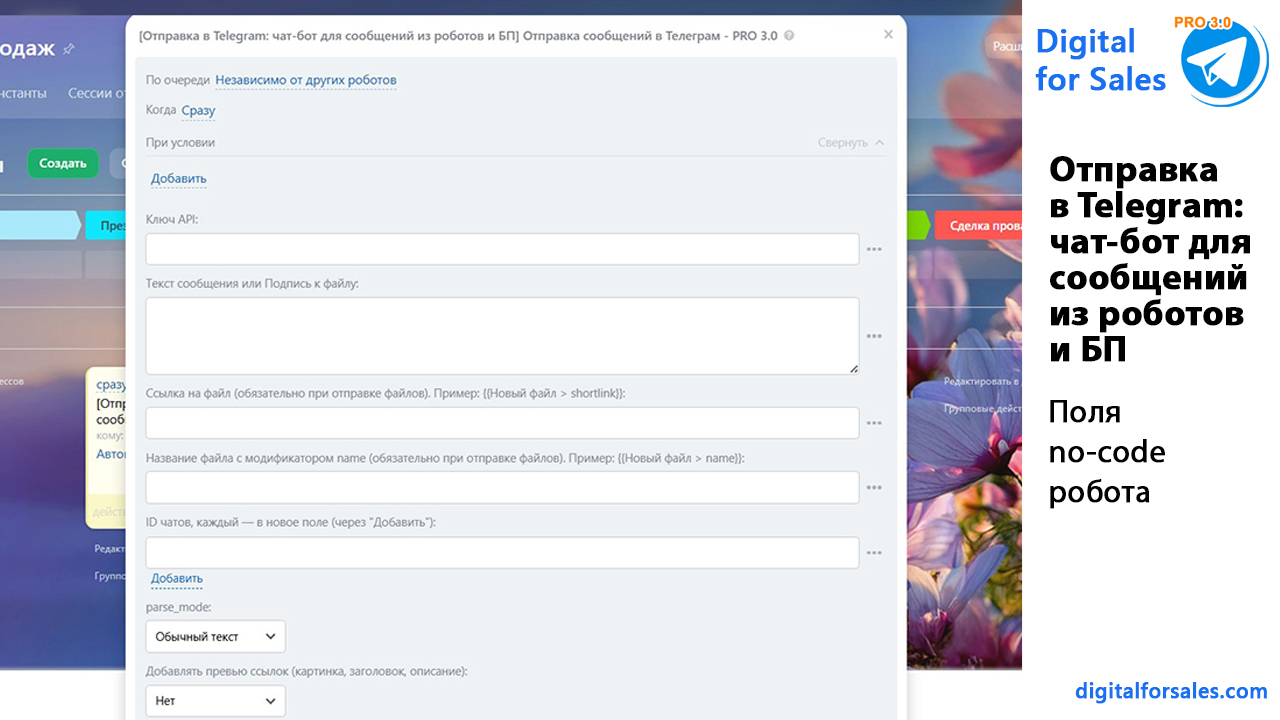Change the "Сразу" timing setting
This screenshot has width=1280, height=720.
coord(198,111)
